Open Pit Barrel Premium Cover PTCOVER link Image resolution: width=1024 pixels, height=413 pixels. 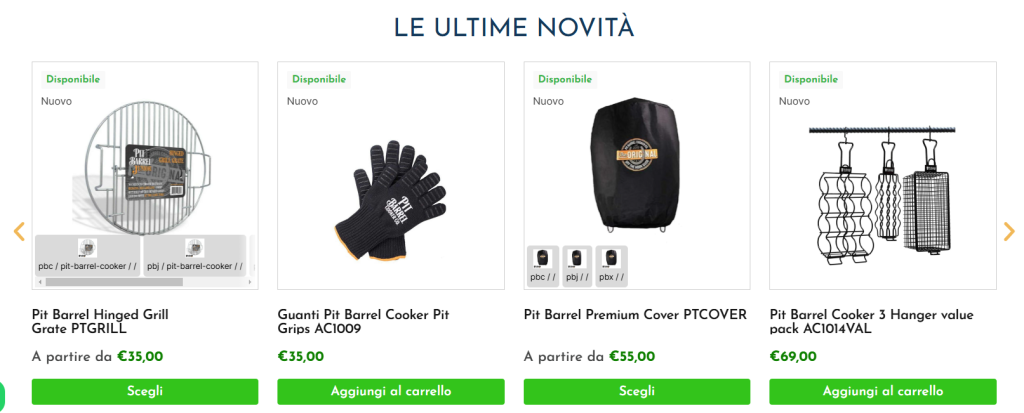pos(635,315)
